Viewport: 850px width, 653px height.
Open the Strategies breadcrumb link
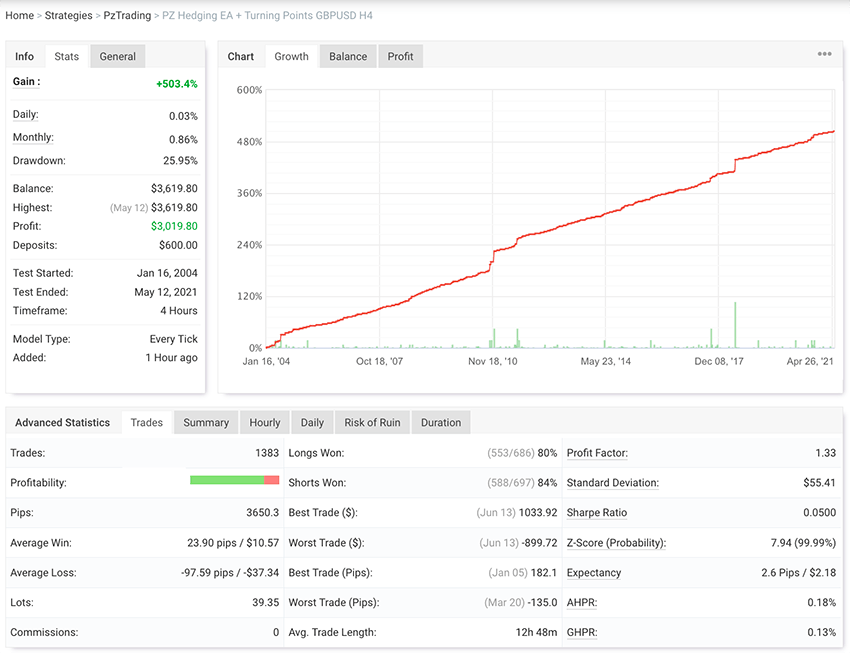click(68, 15)
